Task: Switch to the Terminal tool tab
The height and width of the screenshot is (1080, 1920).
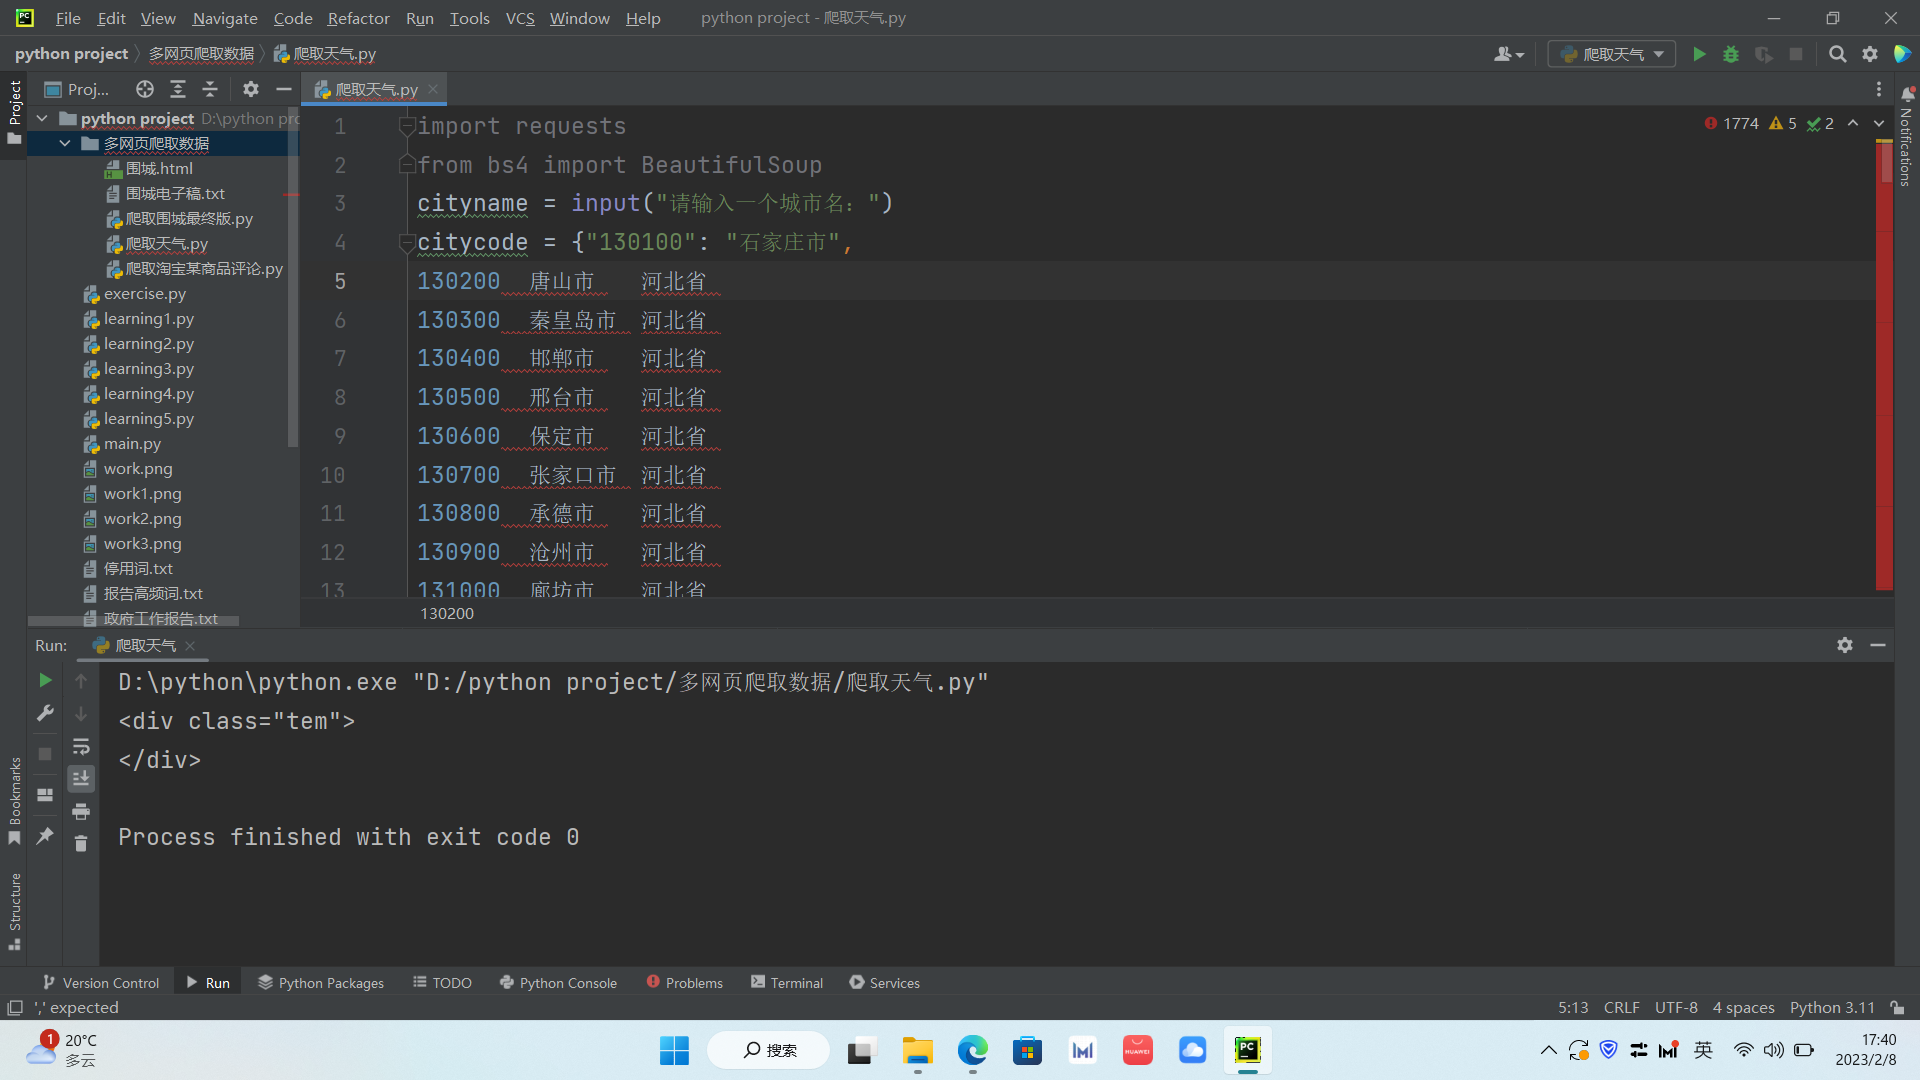Action: pos(787,983)
